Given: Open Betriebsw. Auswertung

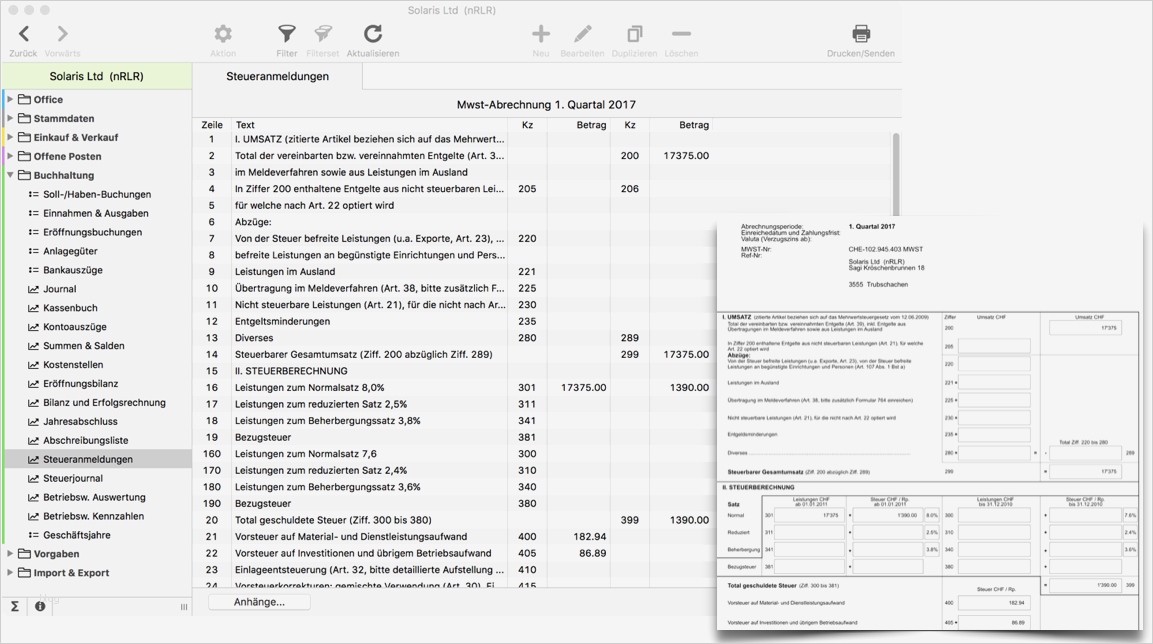Looking at the screenshot, I should tap(94, 497).
